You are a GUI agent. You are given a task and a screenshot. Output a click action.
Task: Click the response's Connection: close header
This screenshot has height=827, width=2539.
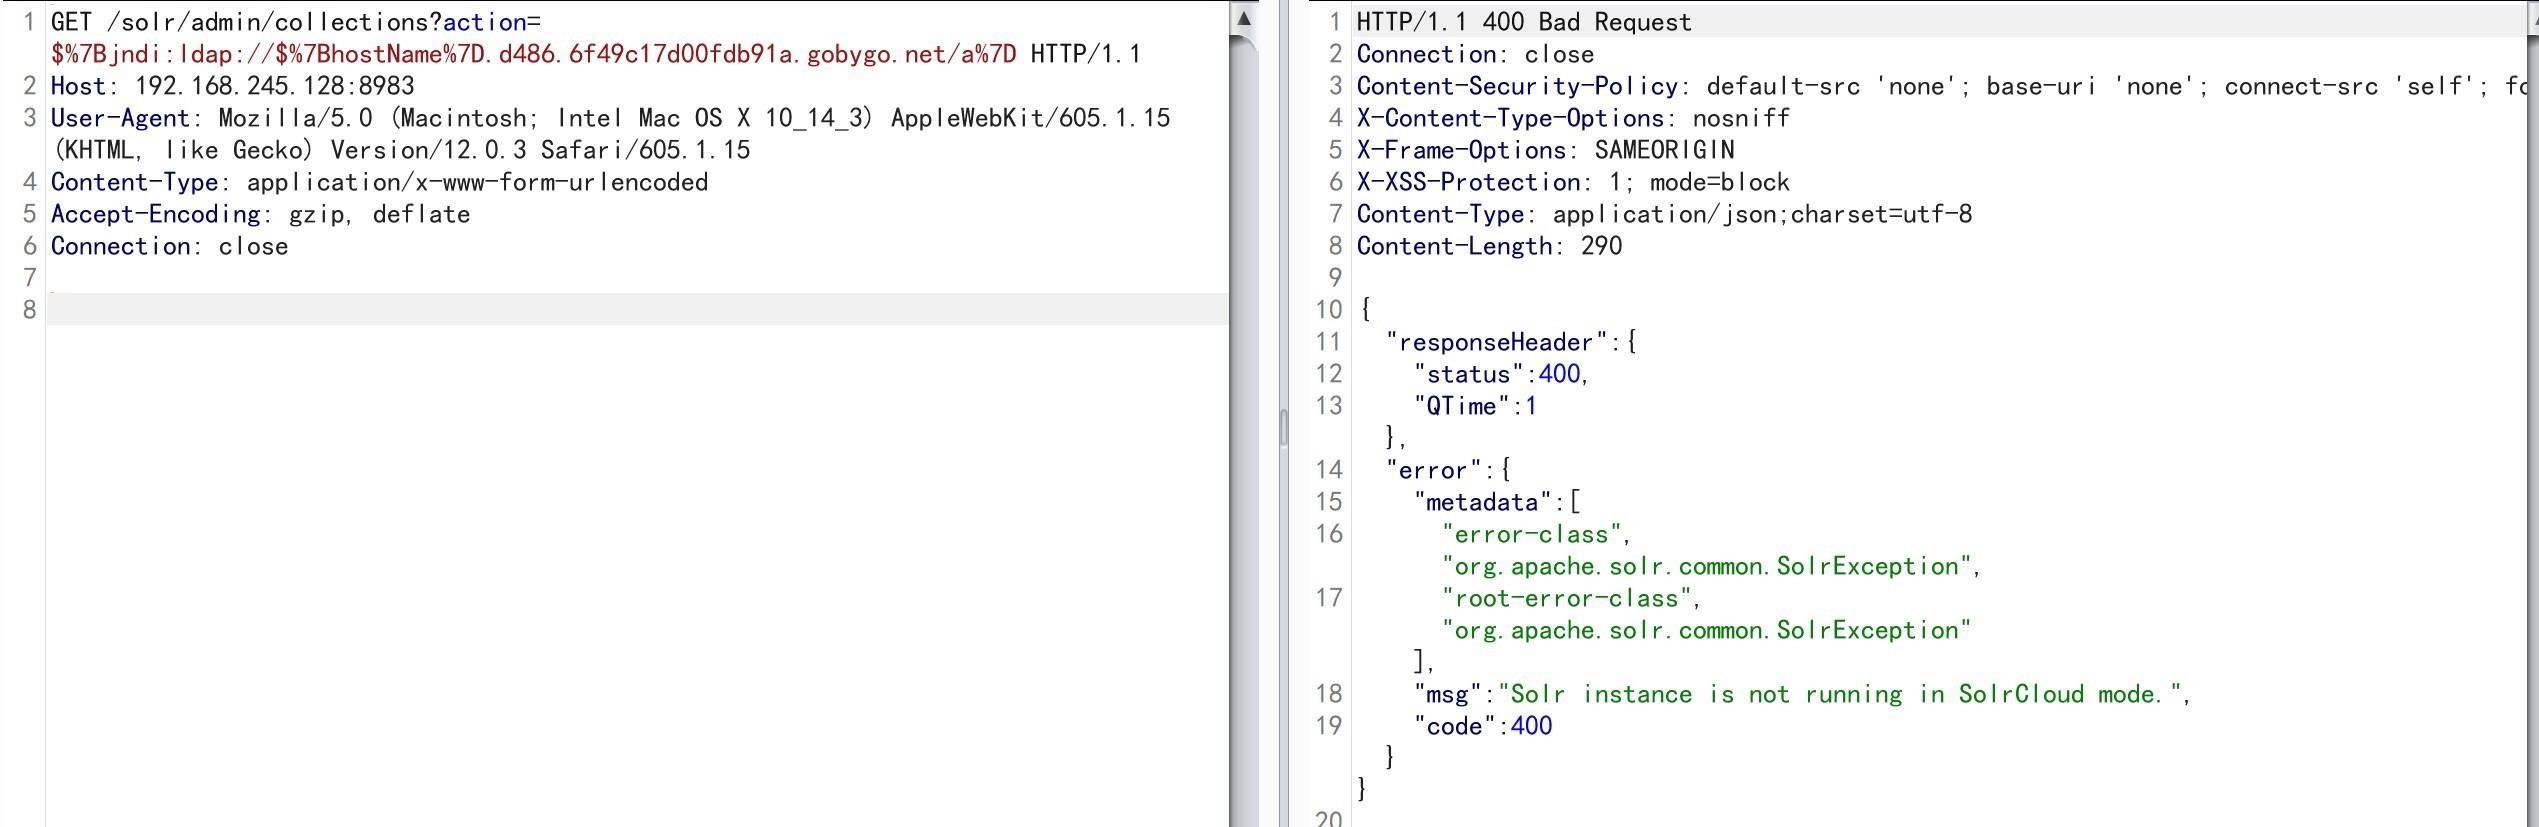tap(1475, 54)
